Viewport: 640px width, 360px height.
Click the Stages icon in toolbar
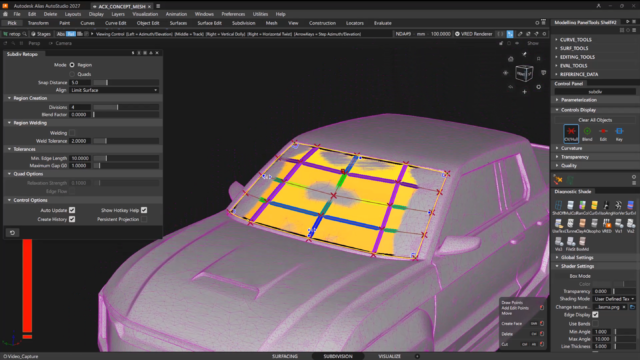pos(33,34)
